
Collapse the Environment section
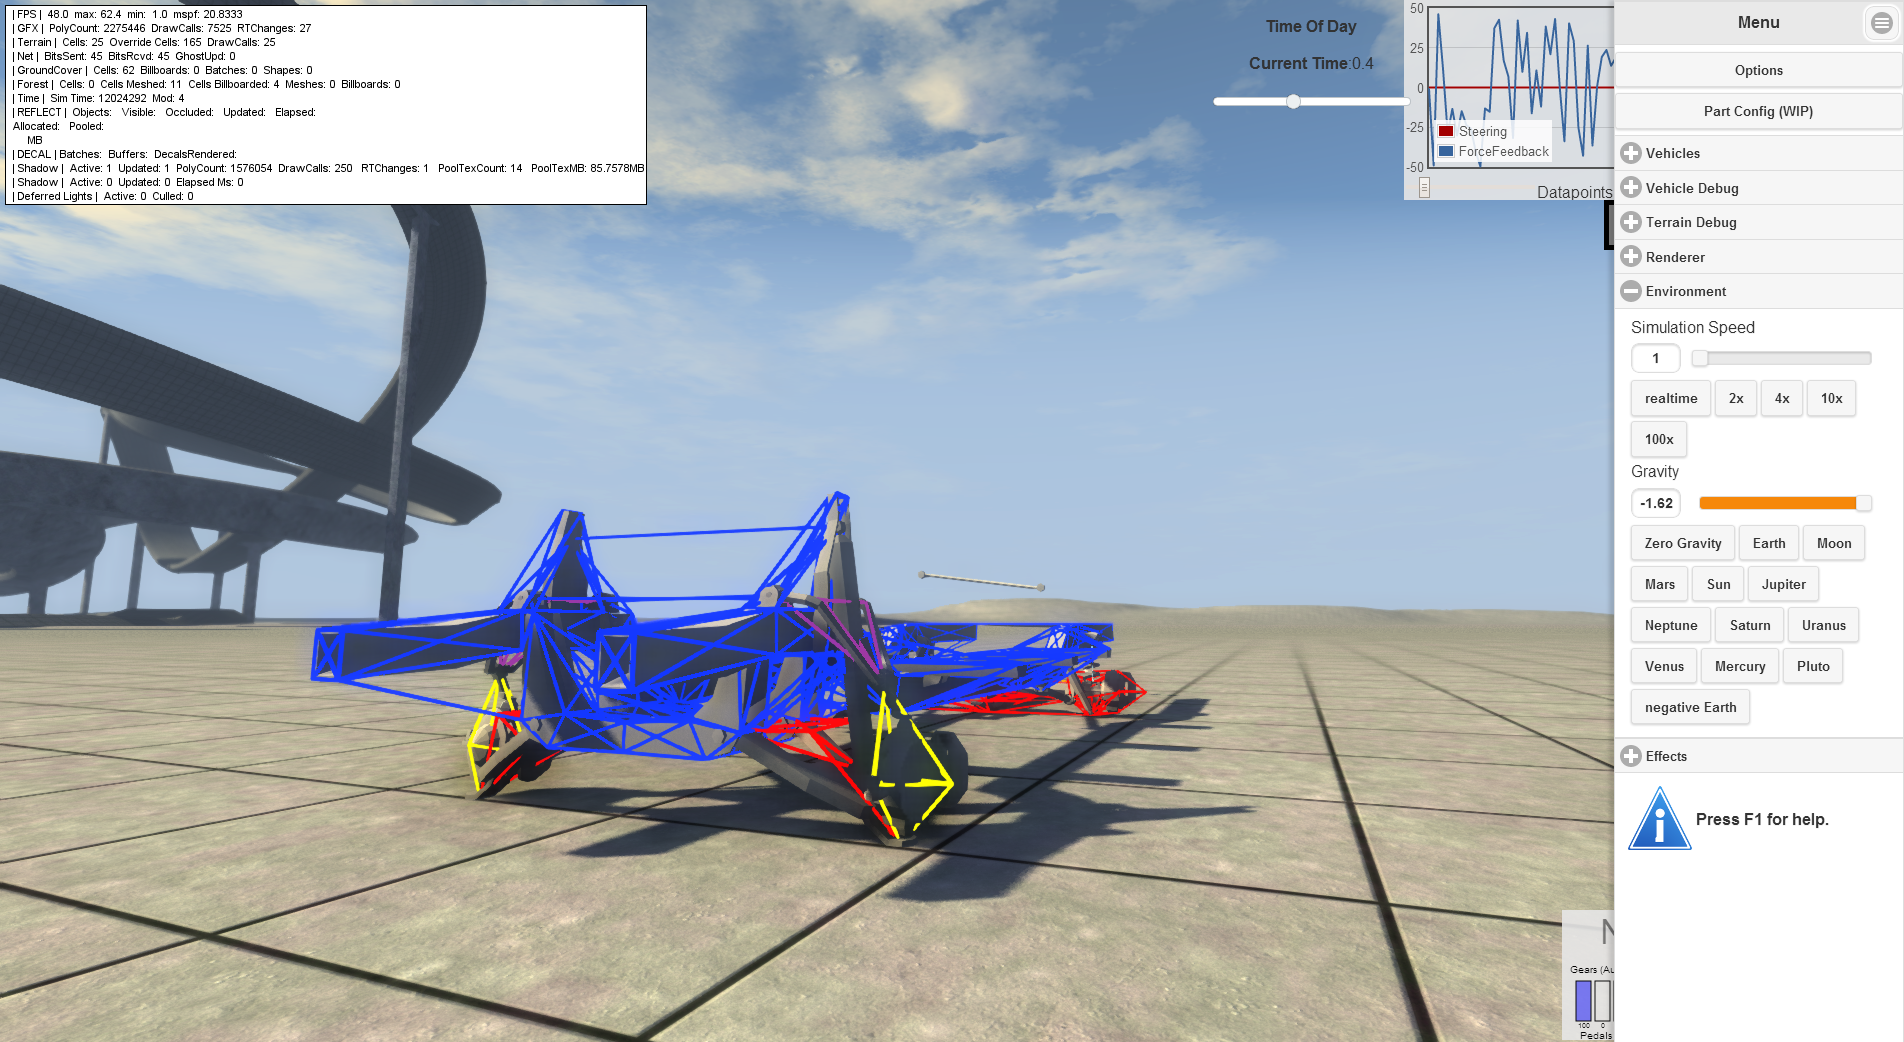click(1758, 291)
